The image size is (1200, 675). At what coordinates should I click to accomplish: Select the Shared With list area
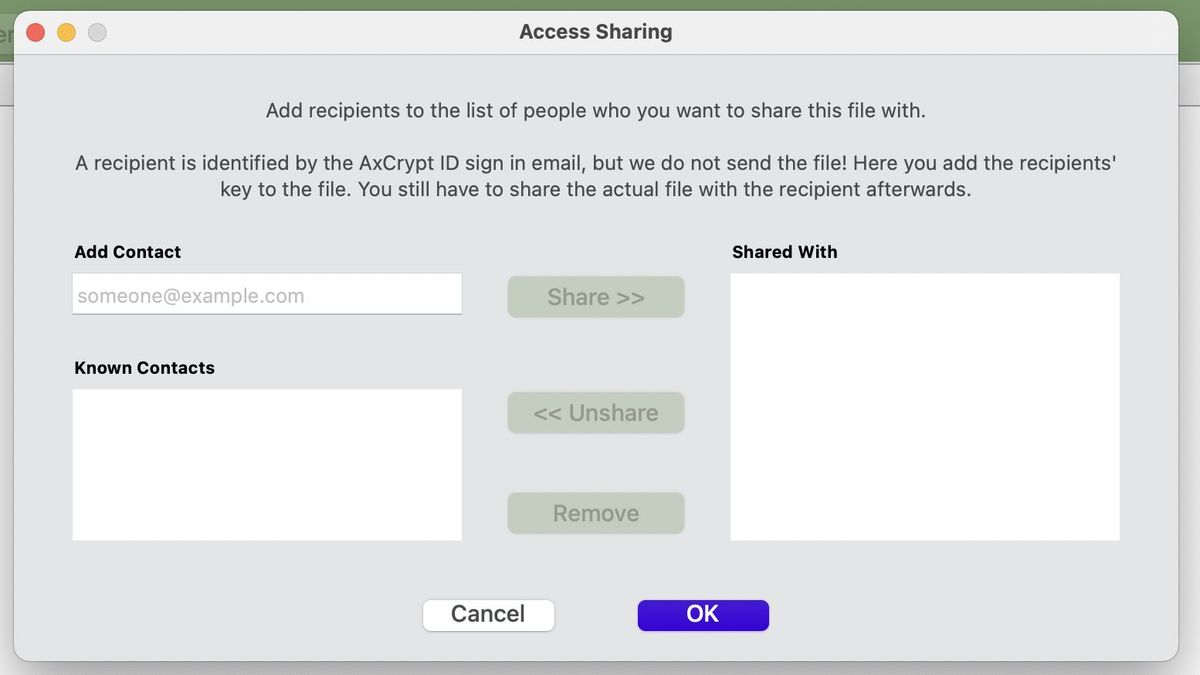(x=924, y=405)
